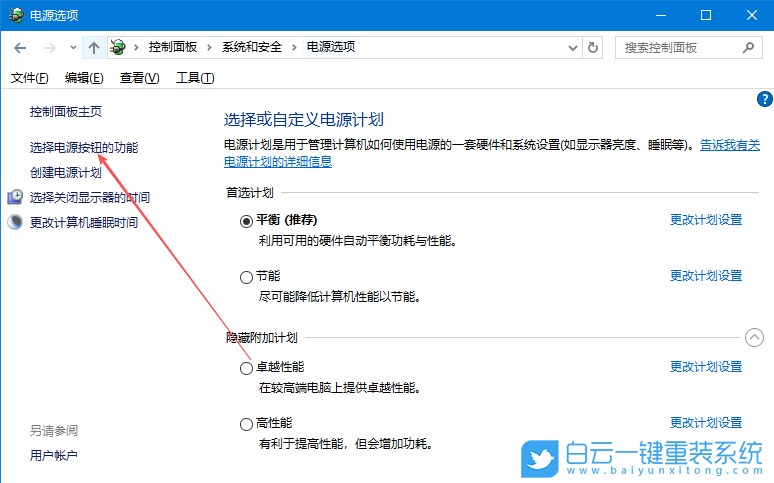Open the 文件(F) menu
The width and height of the screenshot is (774, 483).
(30, 78)
